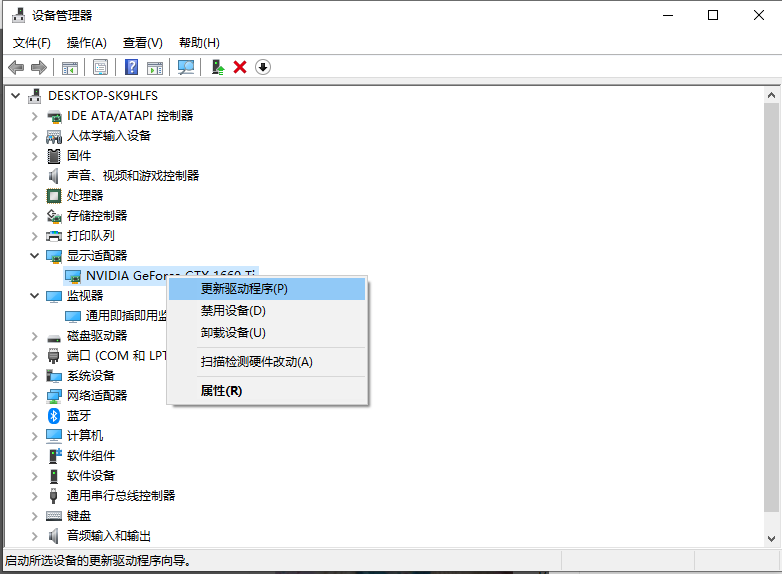Screen dimensions: 782x574
Task: Open the 查看(V) menu
Action: [143, 43]
